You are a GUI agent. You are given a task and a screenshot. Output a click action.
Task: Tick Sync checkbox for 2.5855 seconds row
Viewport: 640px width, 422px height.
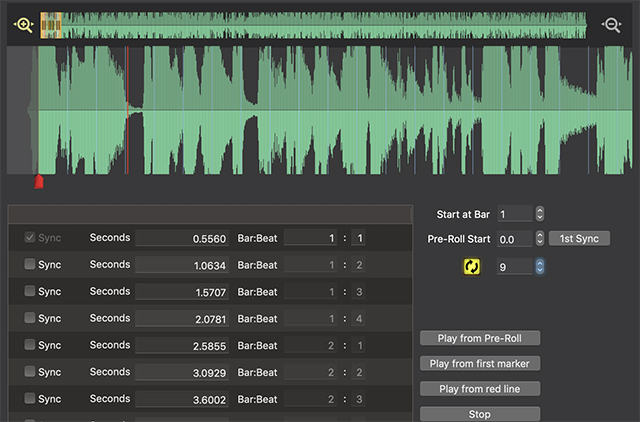[29, 345]
